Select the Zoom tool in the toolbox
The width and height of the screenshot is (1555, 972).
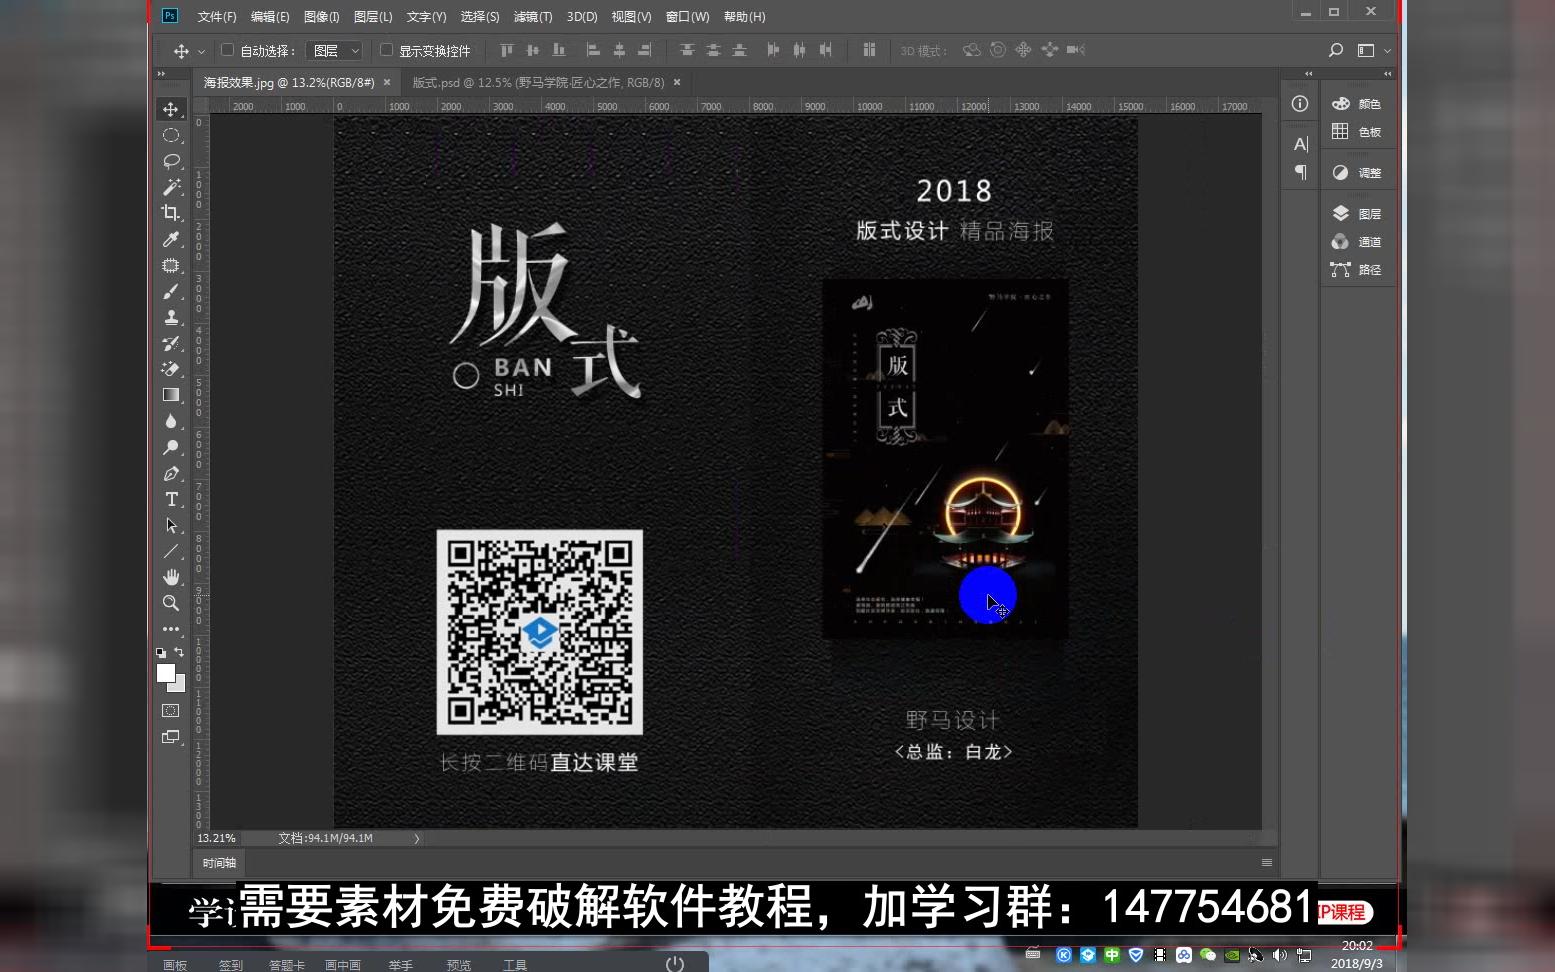click(171, 603)
